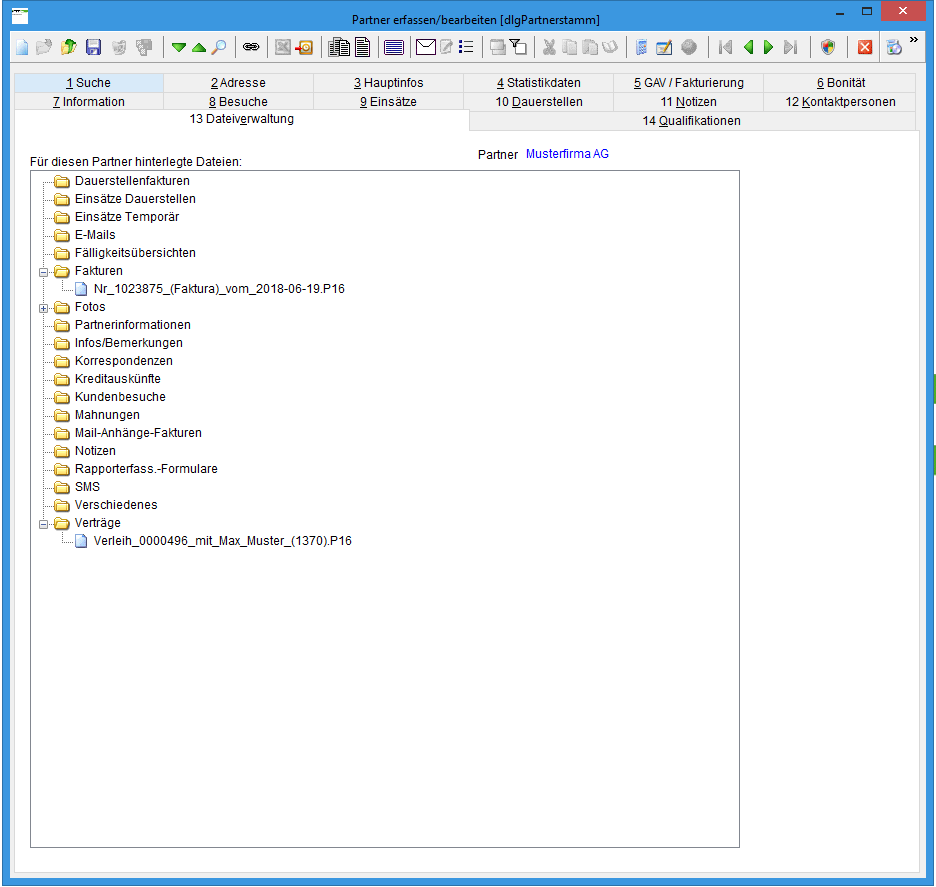Go to next record with green right arrow
Viewport: 936px width, 887px height.
tap(769, 47)
